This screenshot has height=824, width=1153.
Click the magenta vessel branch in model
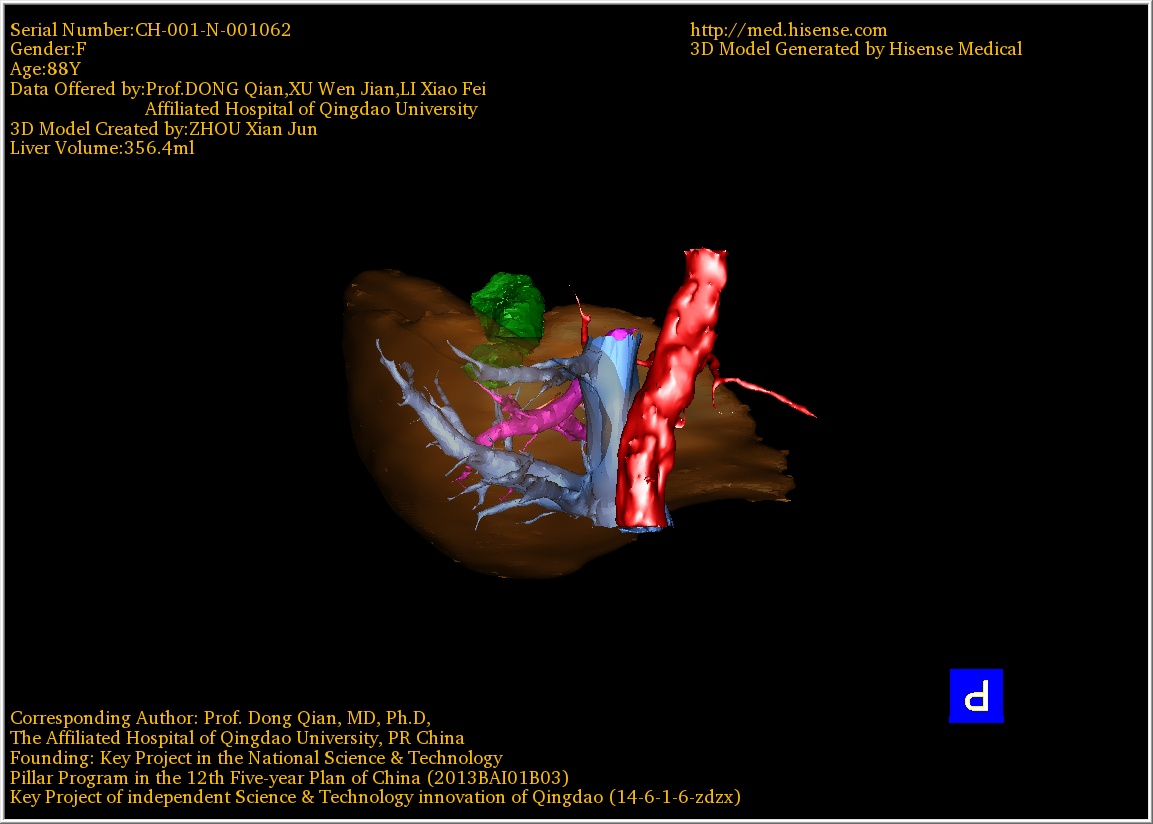(531, 421)
